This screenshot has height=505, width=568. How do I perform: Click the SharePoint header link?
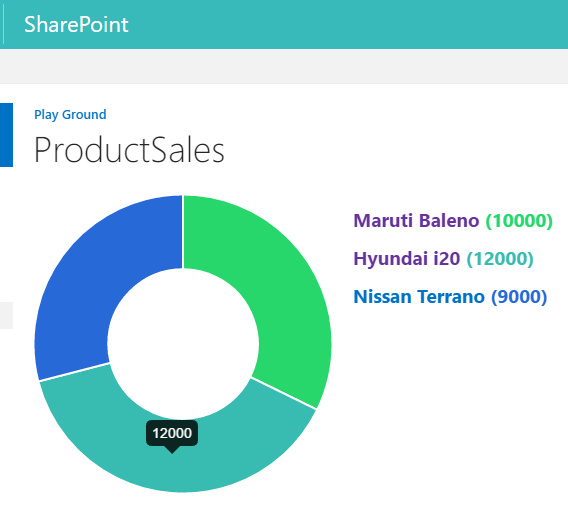(x=76, y=25)
